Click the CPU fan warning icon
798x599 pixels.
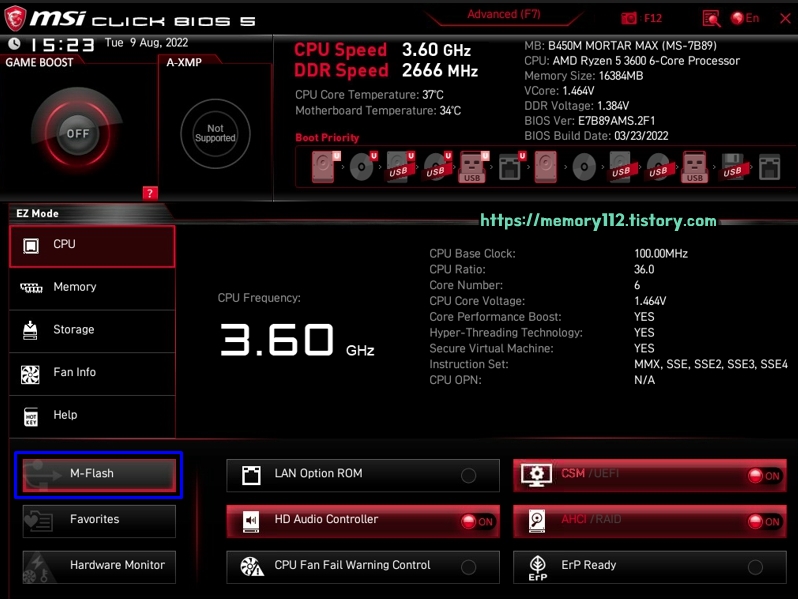pos(251,566)
